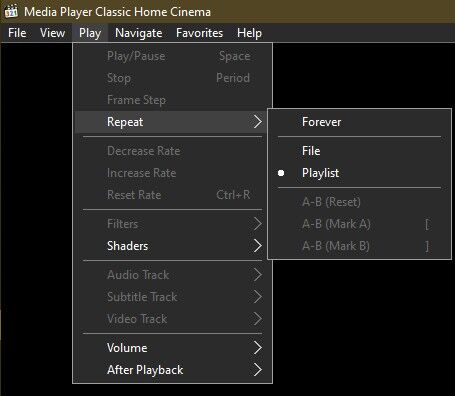Open the Favorites menu
Image resolution: width=455 pixels, height=396 pixels.
click(199, 33)
